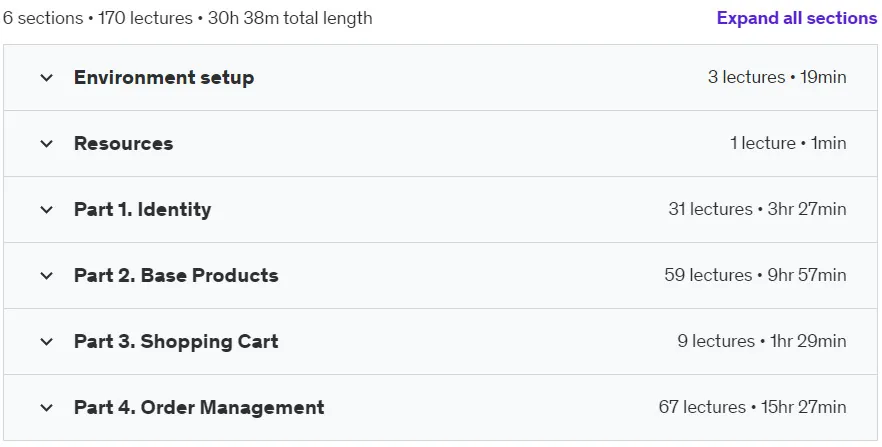Expand the Environment setup chevron

point(47,78)
